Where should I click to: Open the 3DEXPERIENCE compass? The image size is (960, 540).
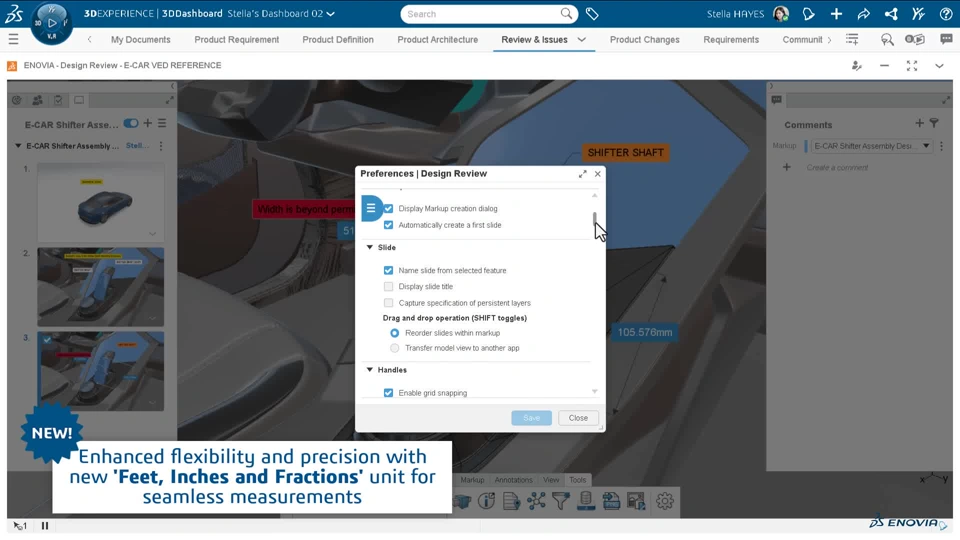[51, 23]
